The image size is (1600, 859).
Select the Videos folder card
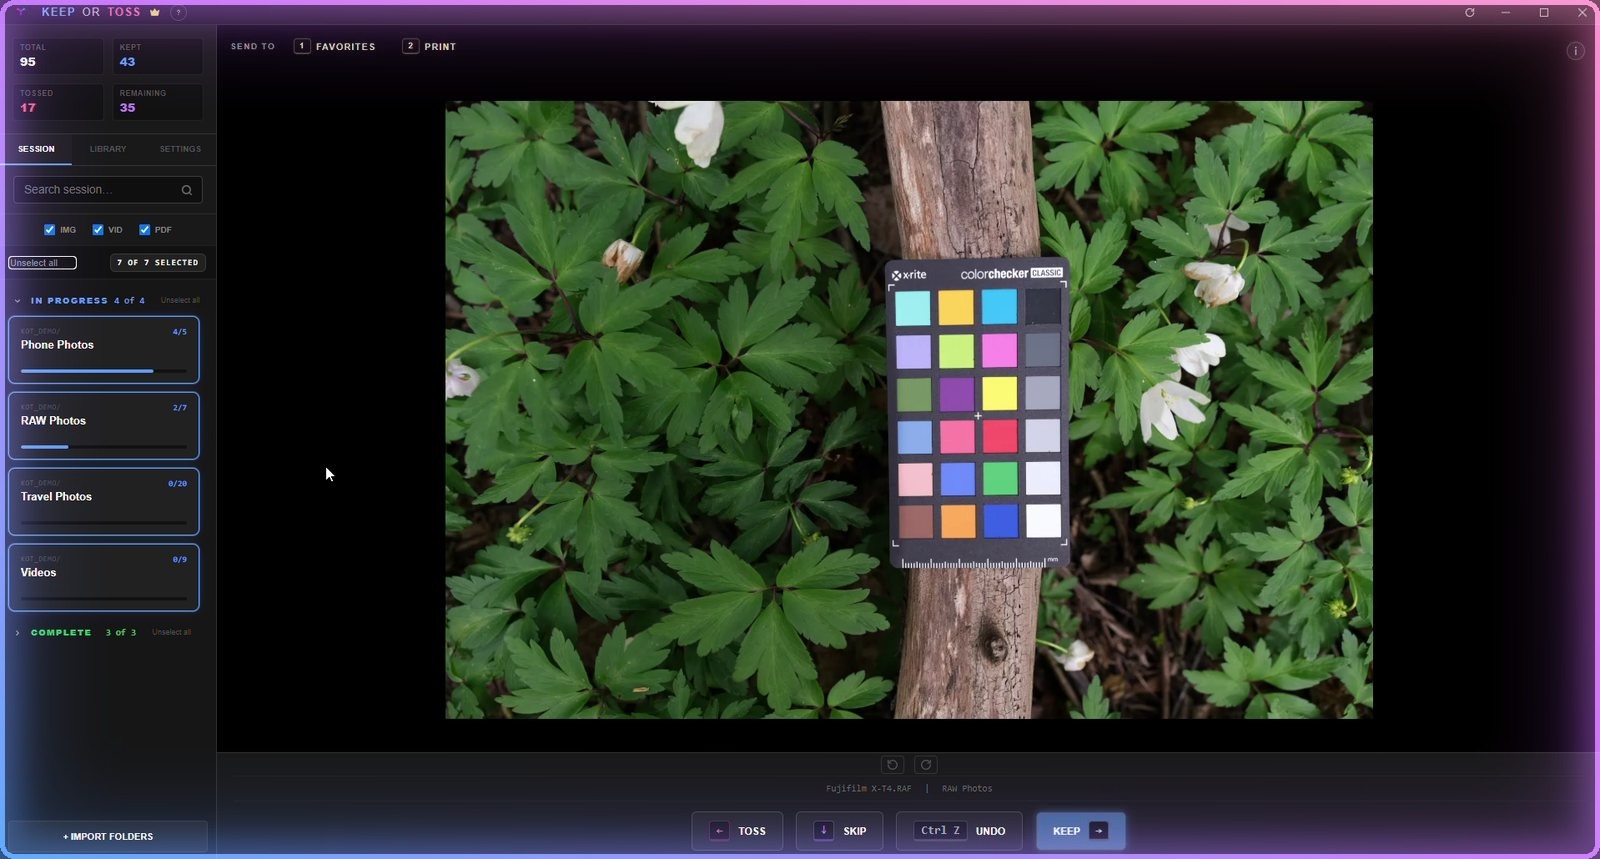click(104, 578)
